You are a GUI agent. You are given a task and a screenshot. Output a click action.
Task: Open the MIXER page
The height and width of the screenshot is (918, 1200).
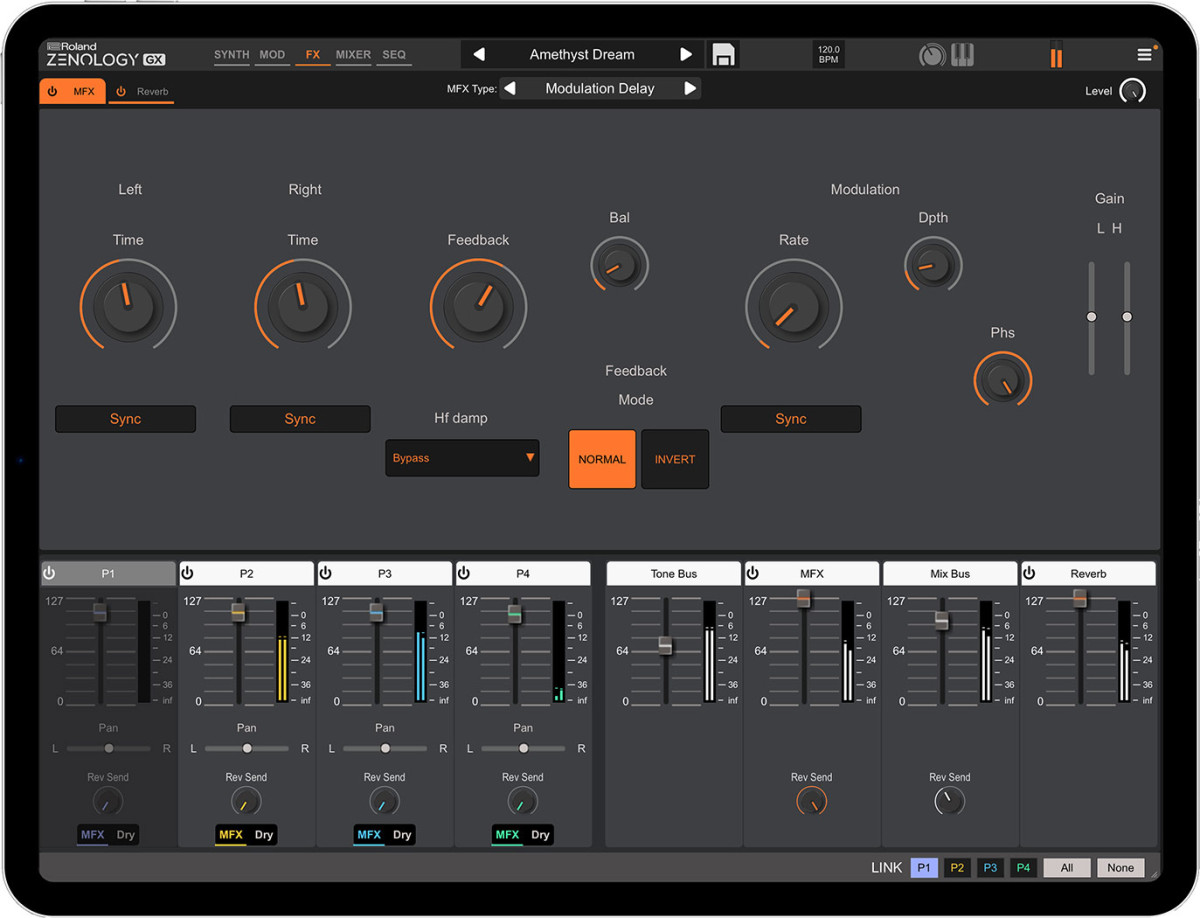pyautogui.click(x=353, y=55)
